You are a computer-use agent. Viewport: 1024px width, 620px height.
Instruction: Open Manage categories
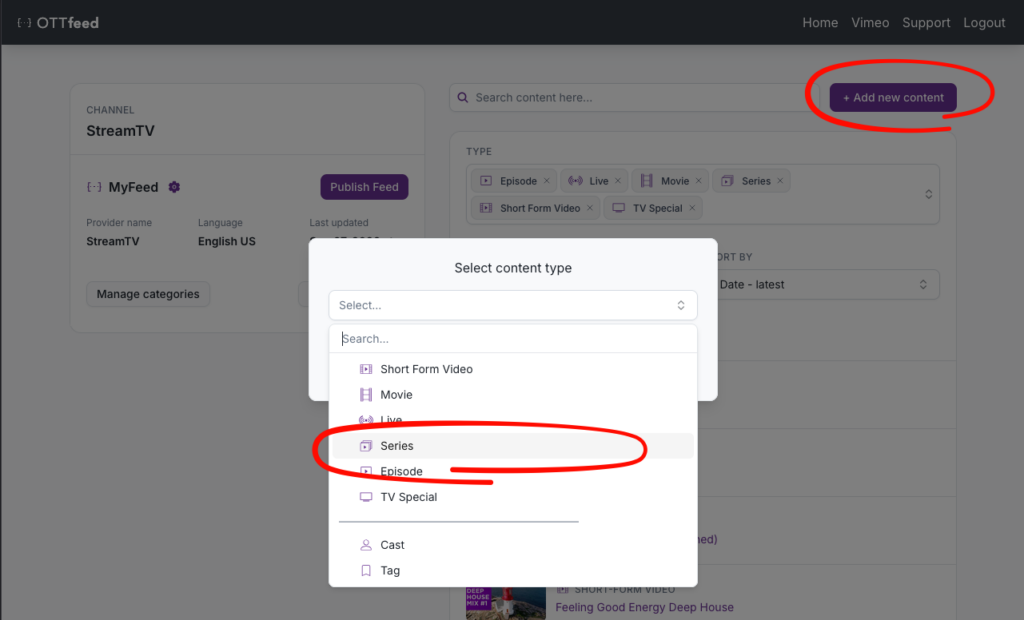coord(148,294)
